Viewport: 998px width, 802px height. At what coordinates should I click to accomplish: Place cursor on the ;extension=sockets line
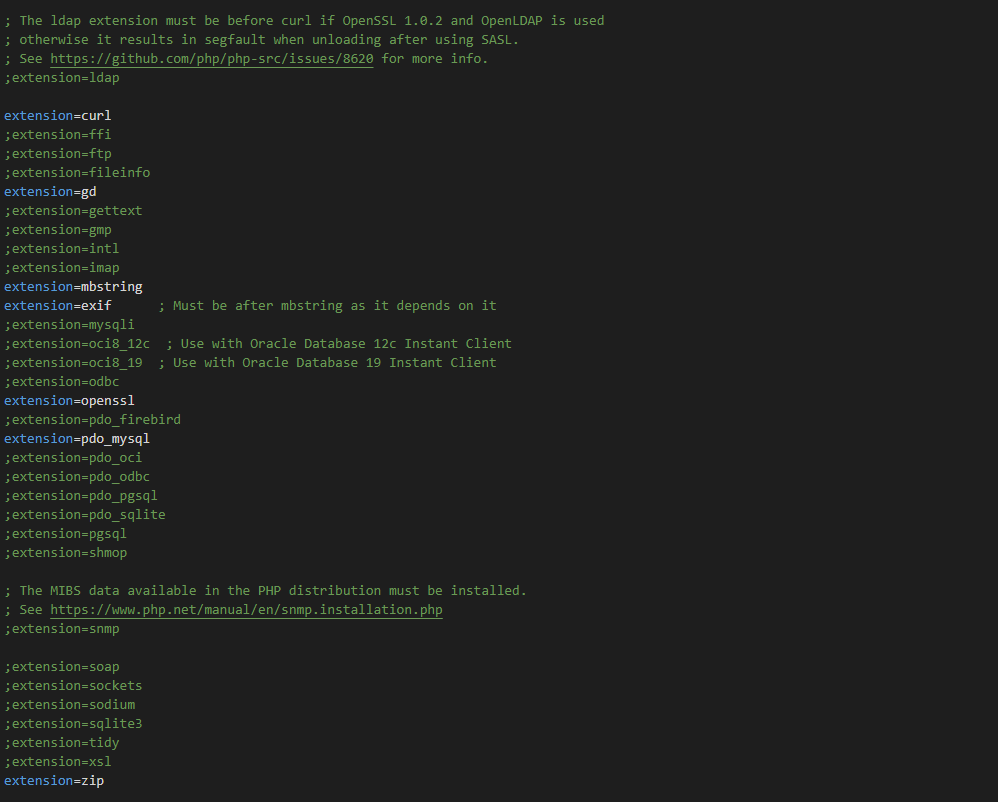(73, 686)
